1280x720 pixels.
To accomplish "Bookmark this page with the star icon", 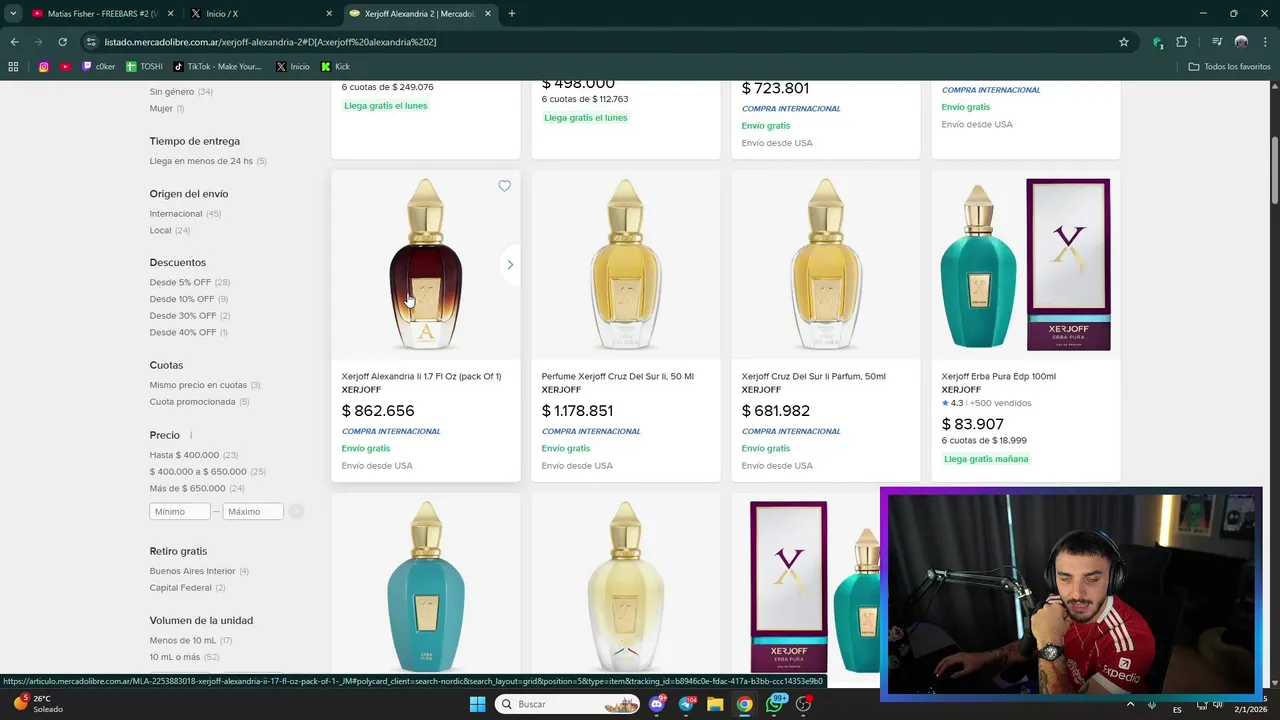I will [x=1124, y=42].
